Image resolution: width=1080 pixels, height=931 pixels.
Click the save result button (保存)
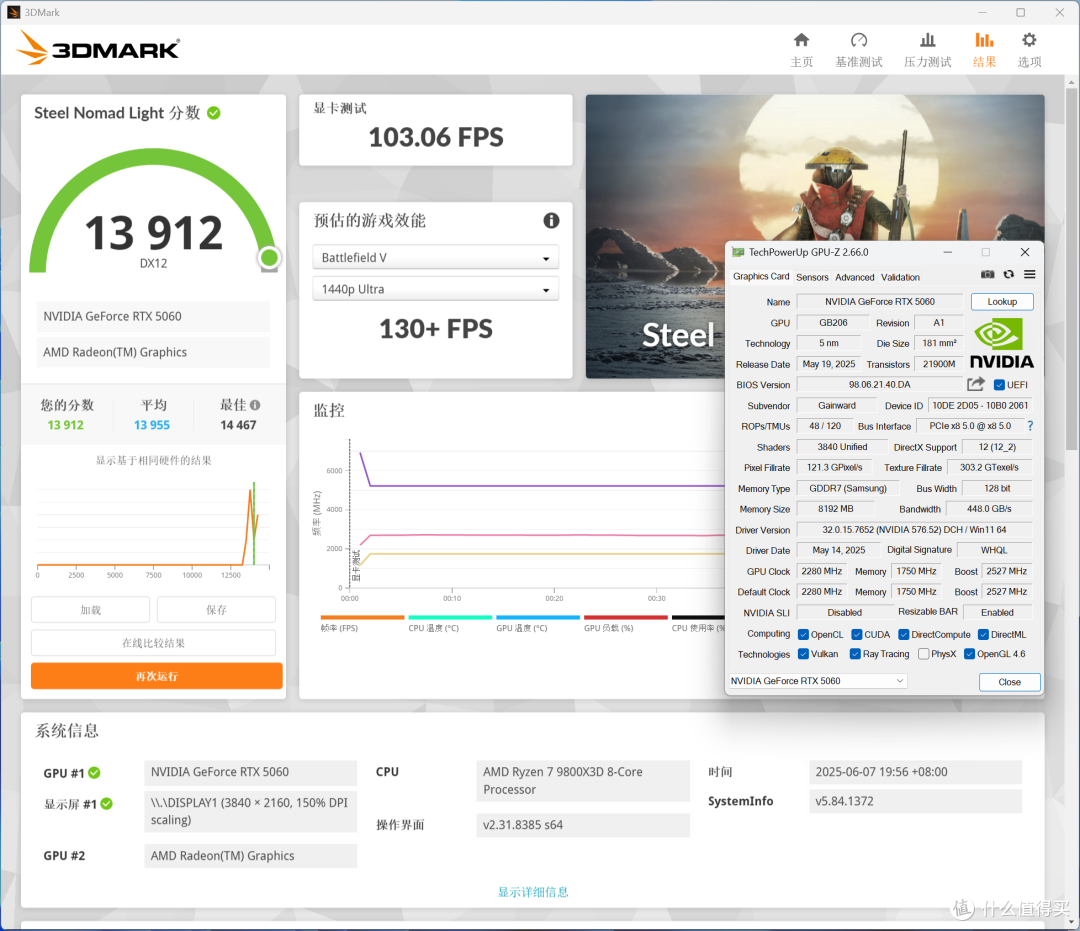[x=216, y=609]
